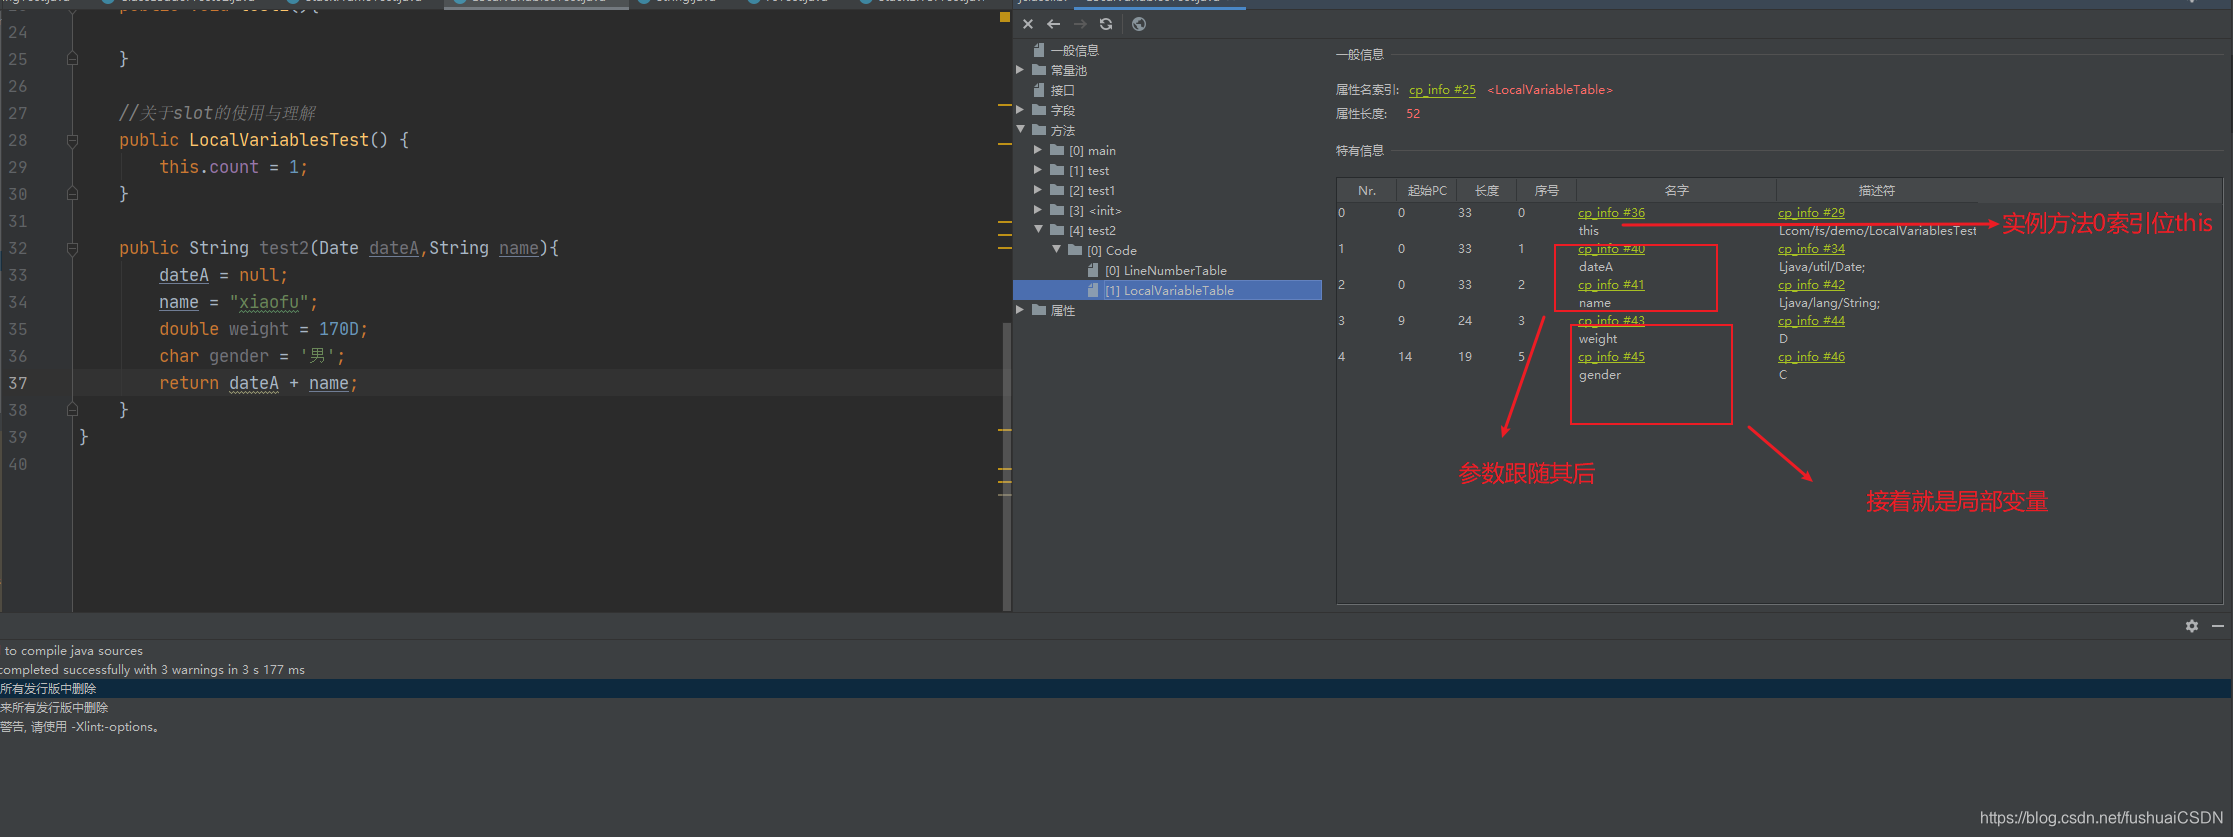The width and height of the screenshot is (2233, 837).
Task: Open build panel settings gear icon
Action: (2192, 626)
